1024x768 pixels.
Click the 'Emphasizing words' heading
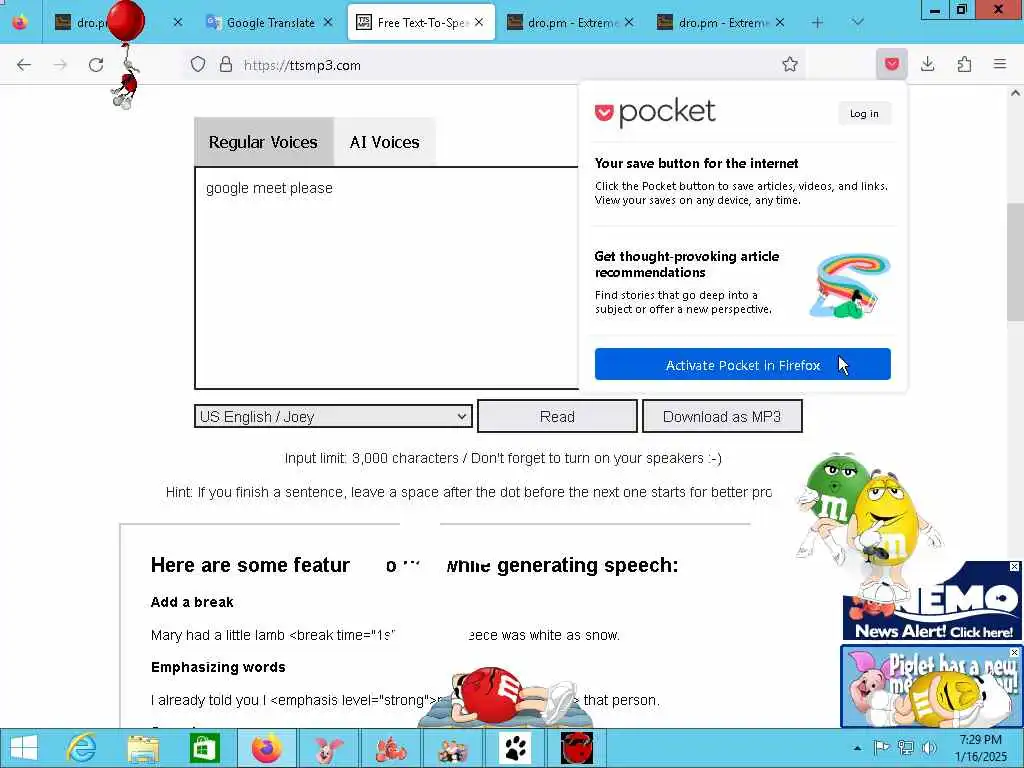tap(218, 667)
